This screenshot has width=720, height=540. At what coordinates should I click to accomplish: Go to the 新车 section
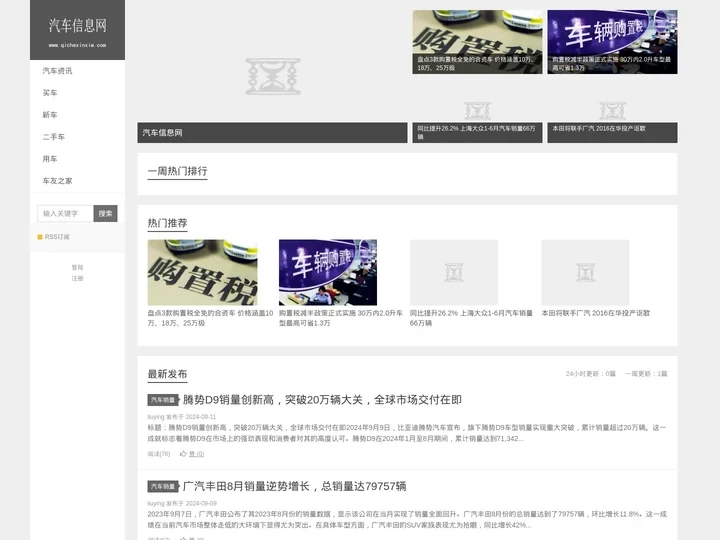pos(50,115)
